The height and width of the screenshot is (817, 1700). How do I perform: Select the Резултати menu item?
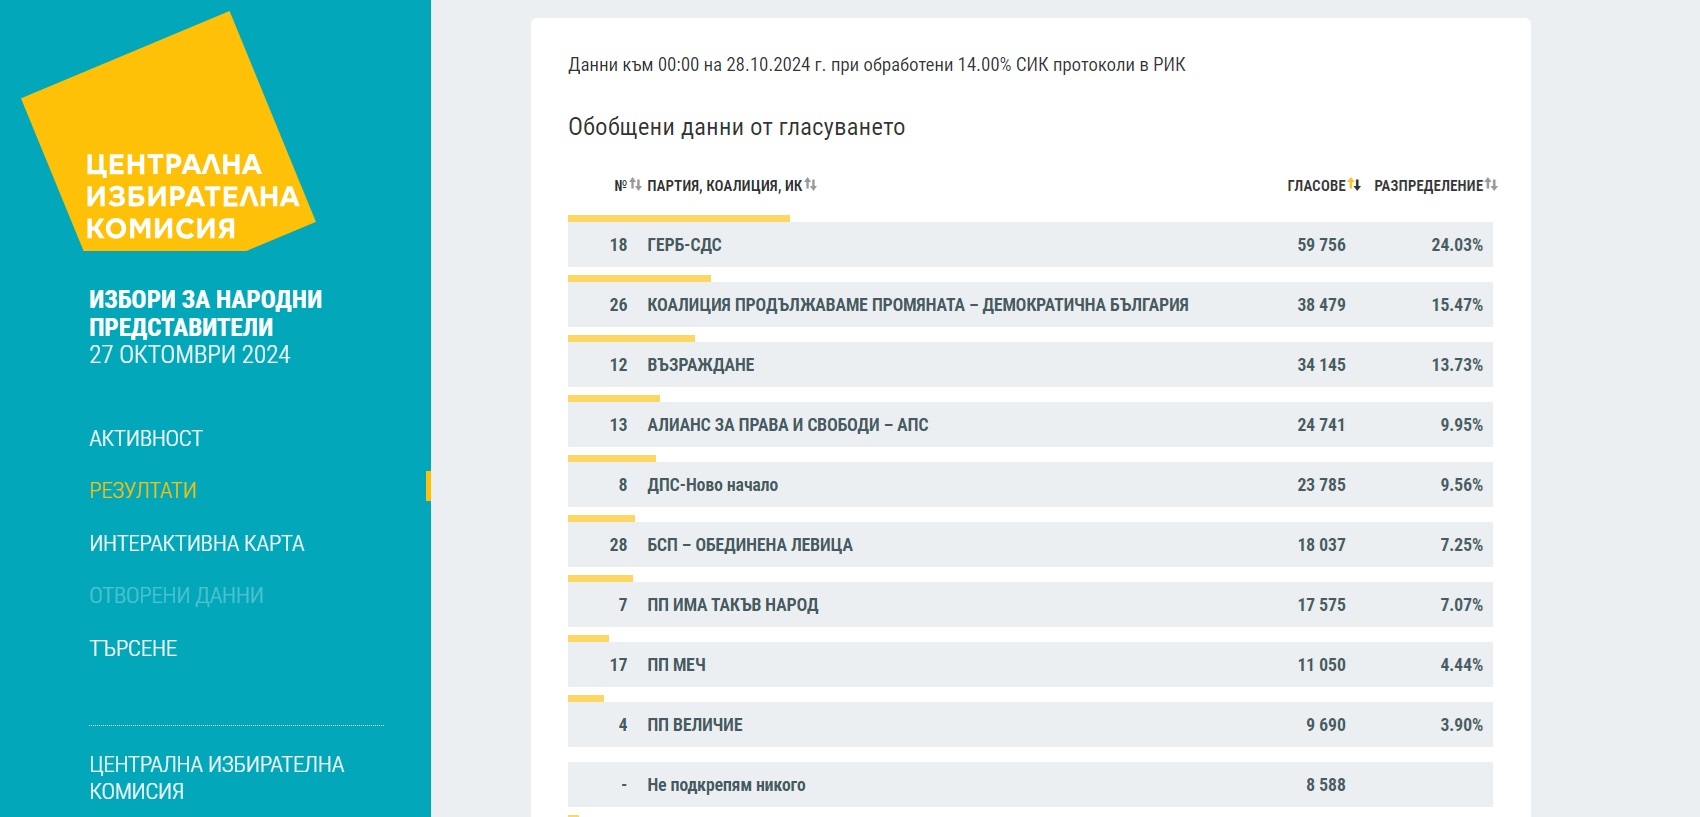143,490
